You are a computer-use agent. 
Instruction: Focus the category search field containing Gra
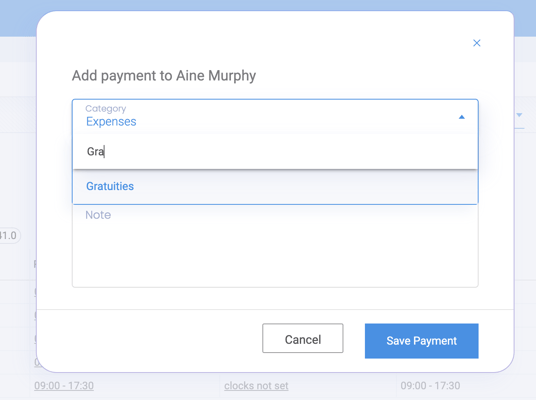tap(275, 151)
